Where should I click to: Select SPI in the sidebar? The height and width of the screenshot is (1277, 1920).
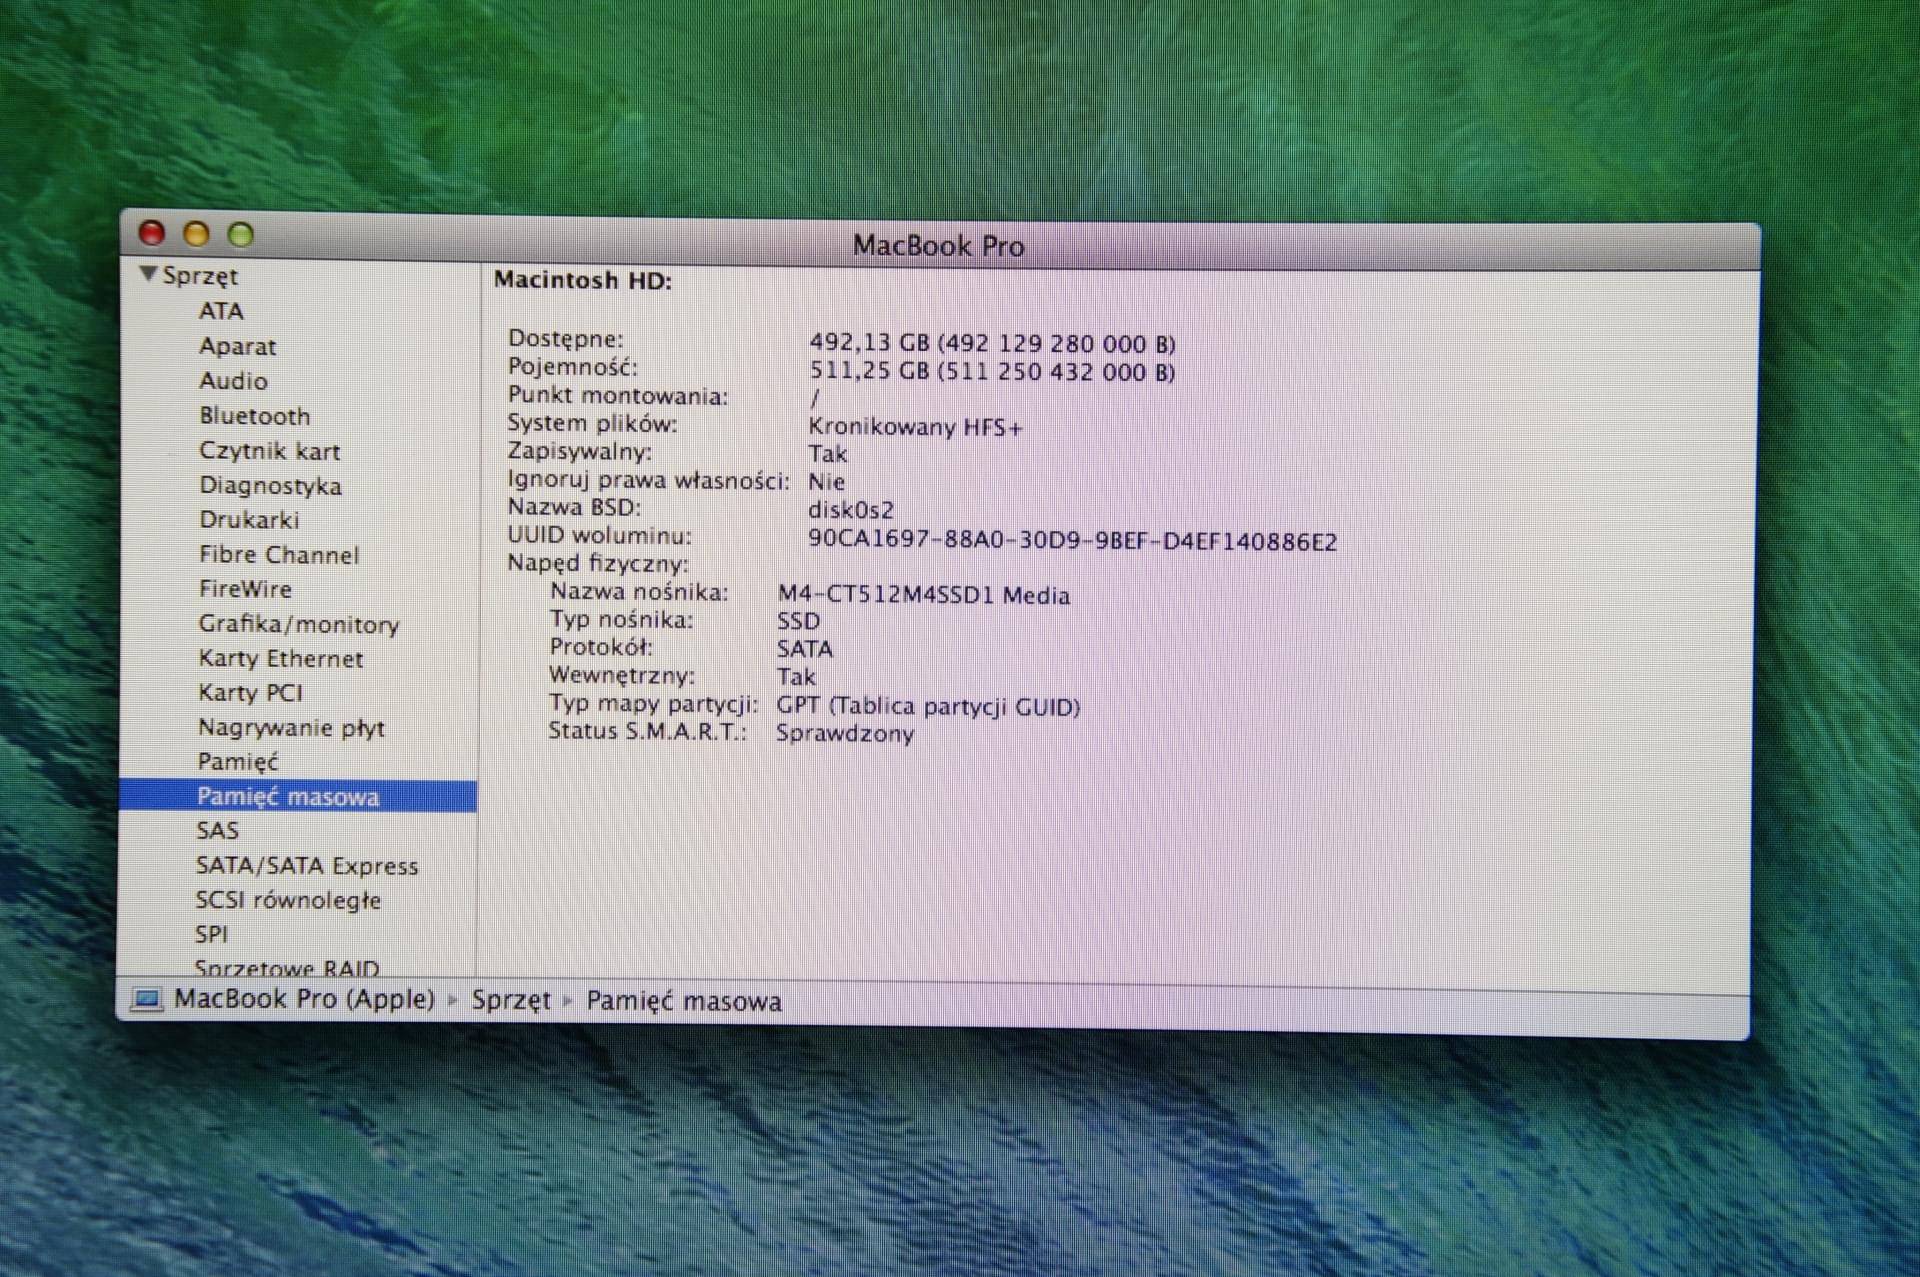(211, 934)
